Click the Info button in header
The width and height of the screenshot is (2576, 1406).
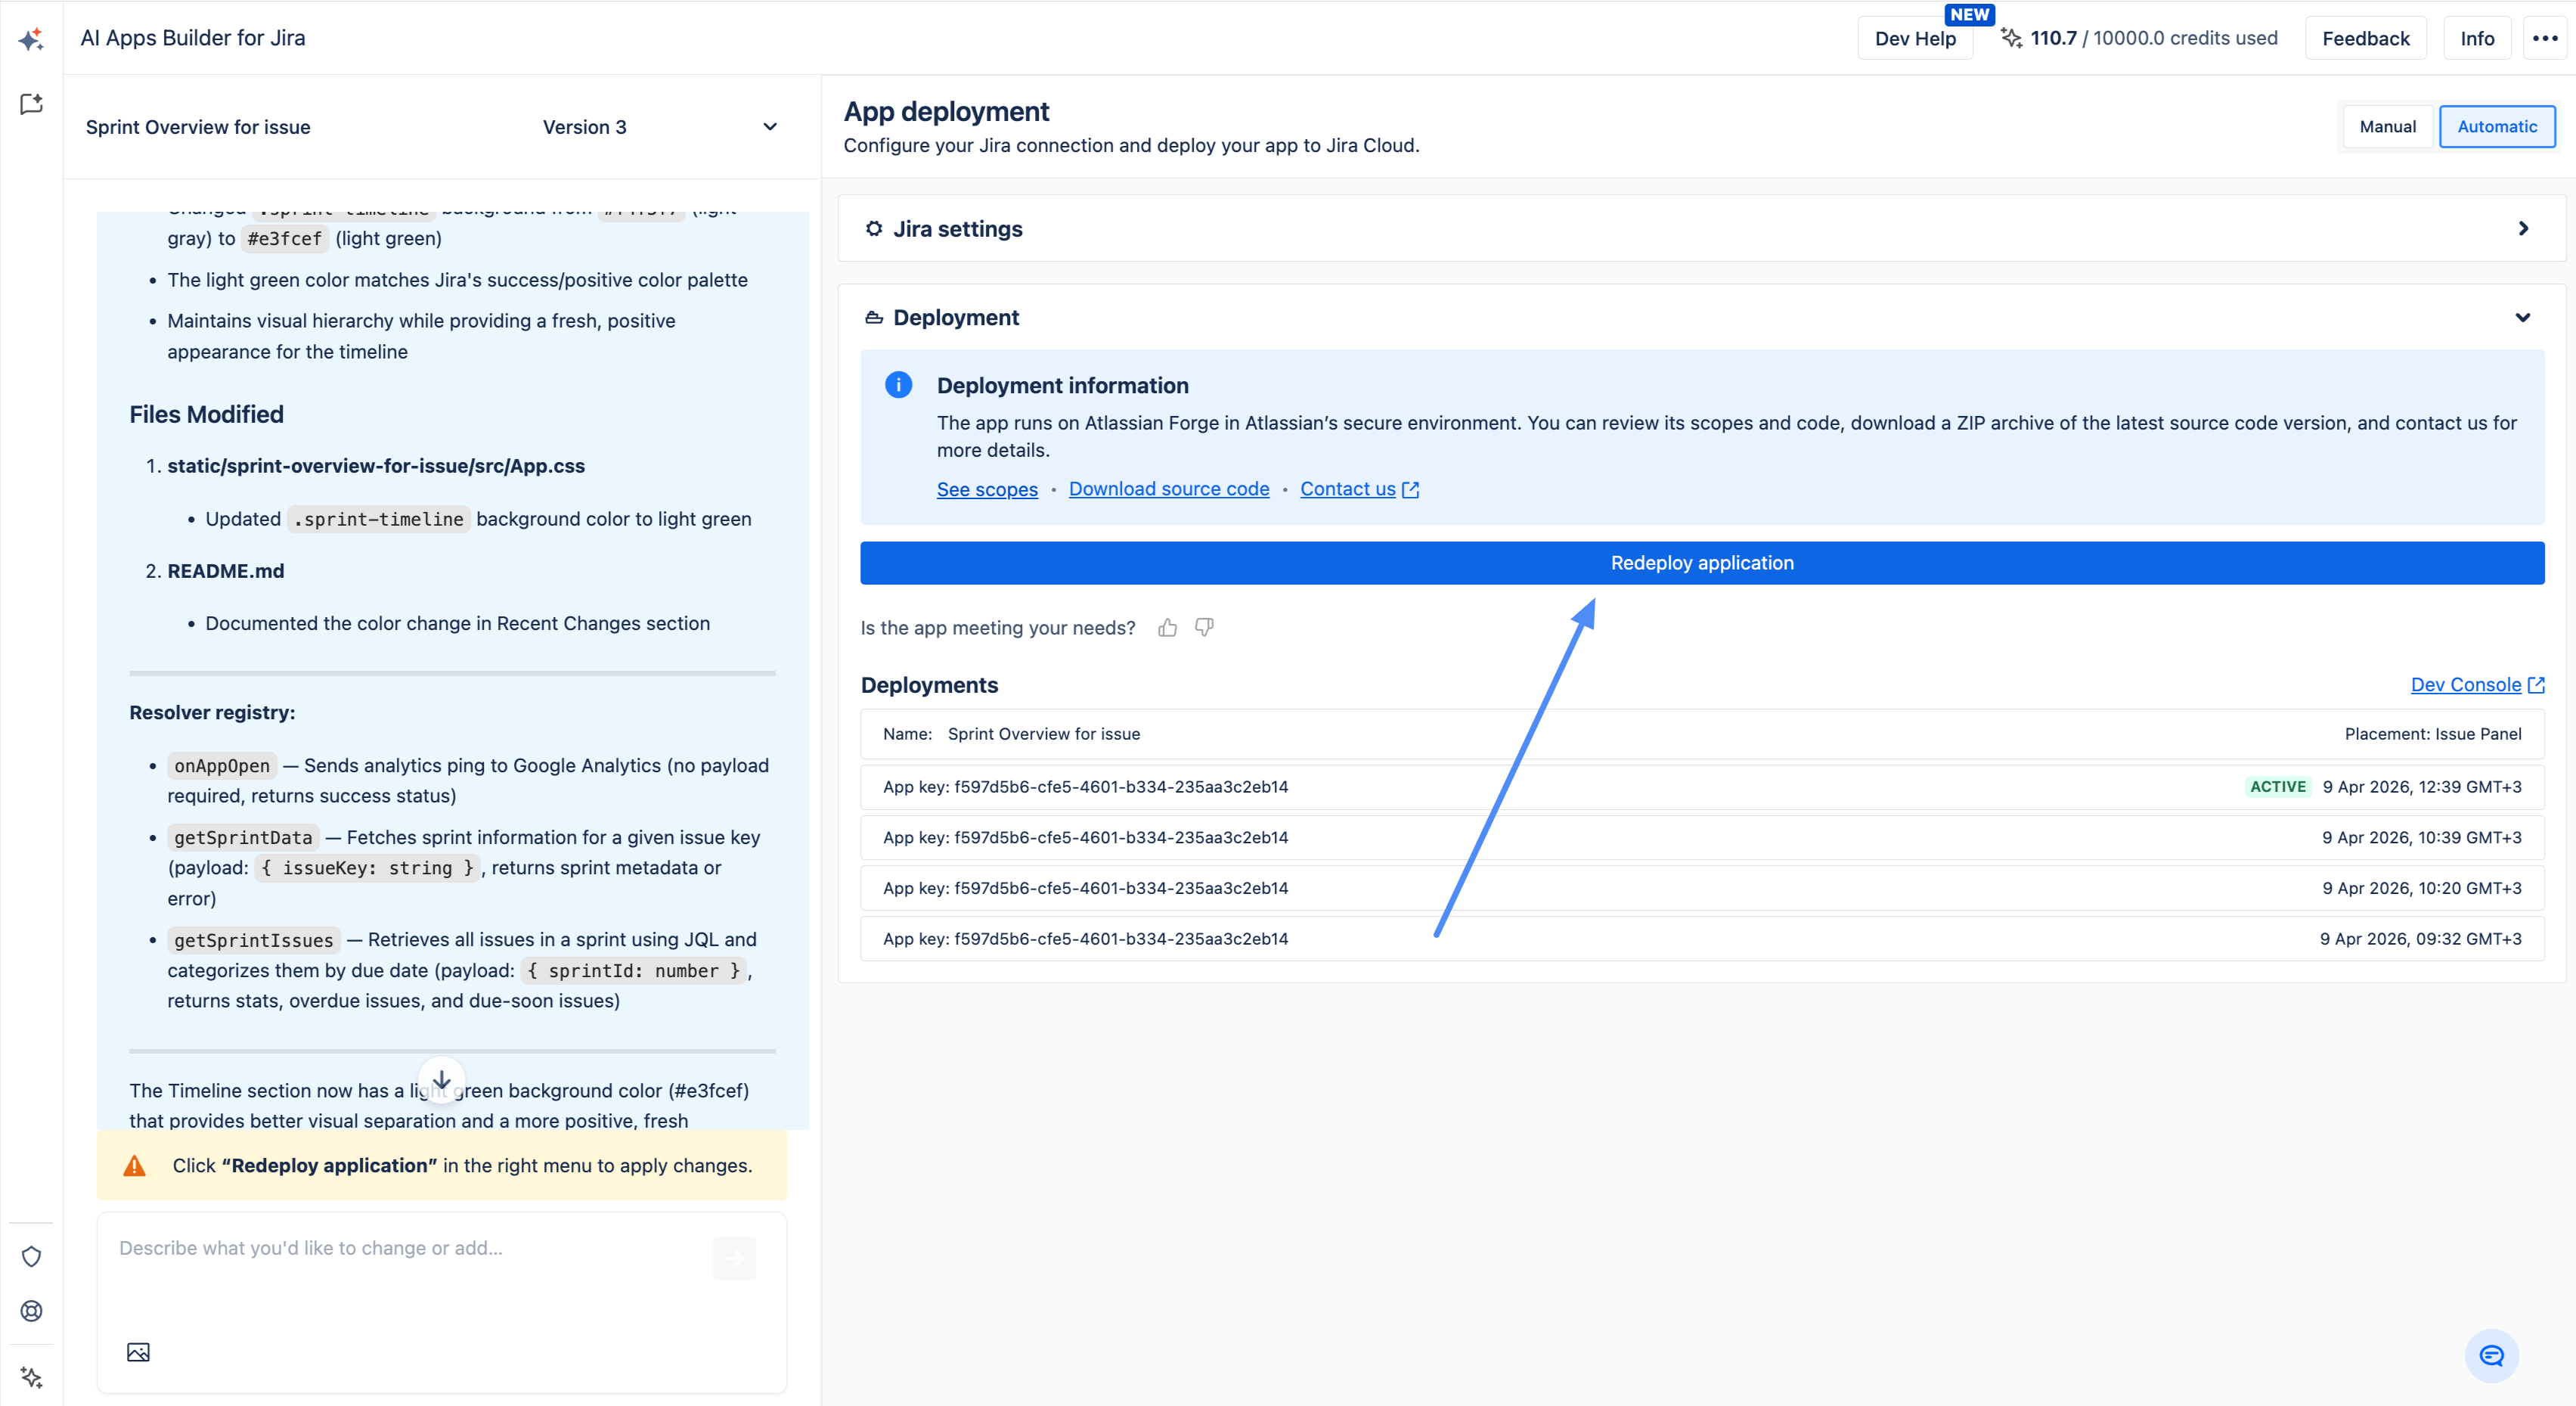pyautogui.click(x=2477, y=38)
